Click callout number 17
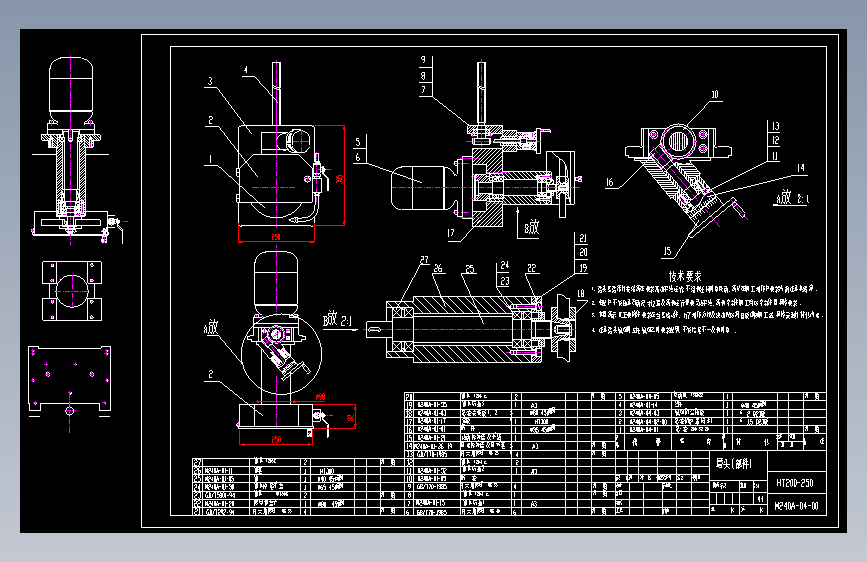 pos(451,233)
